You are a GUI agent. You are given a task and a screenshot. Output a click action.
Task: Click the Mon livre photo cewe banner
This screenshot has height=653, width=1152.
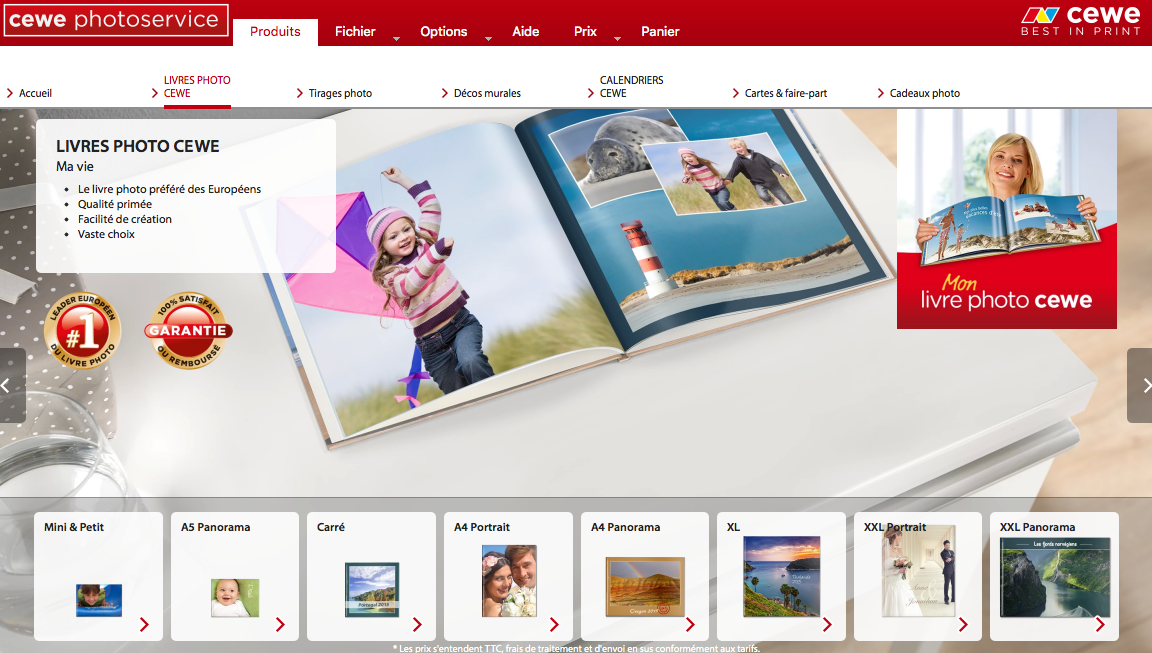click(x=1007, y=219)
